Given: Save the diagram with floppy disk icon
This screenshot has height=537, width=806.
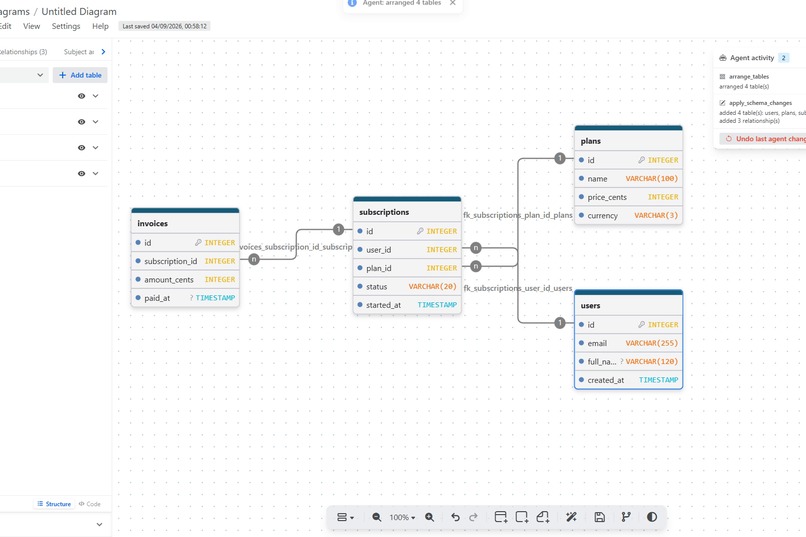Looking at the screenshot, I should click(599, 517).
